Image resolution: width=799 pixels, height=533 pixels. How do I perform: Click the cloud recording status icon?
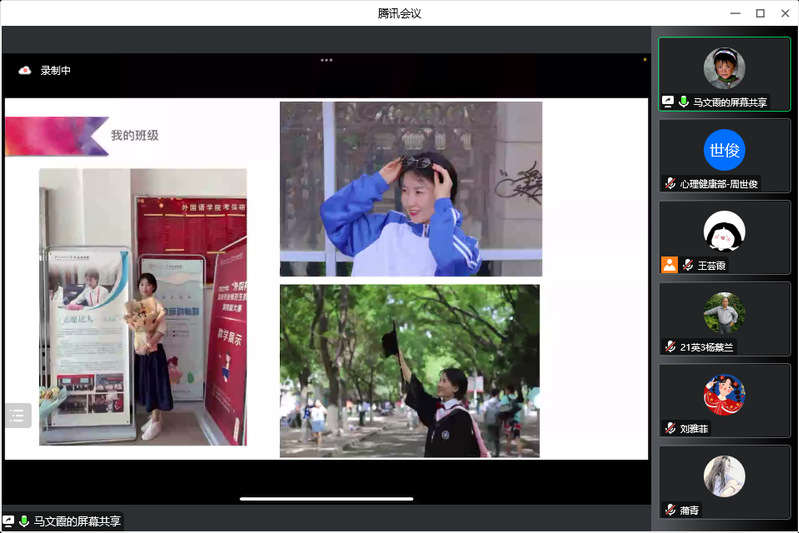click(25, 70)
